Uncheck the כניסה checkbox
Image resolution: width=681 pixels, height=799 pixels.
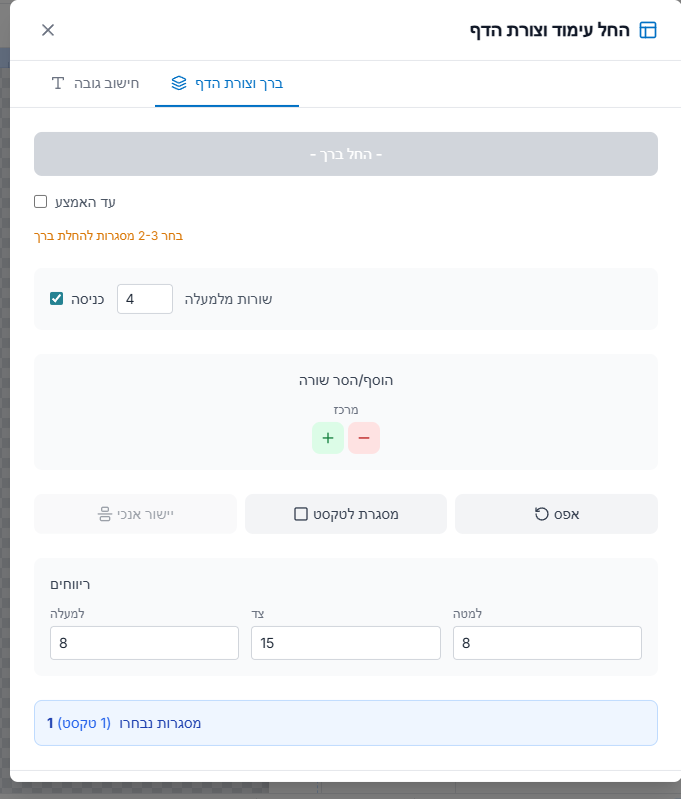[57, 298]
